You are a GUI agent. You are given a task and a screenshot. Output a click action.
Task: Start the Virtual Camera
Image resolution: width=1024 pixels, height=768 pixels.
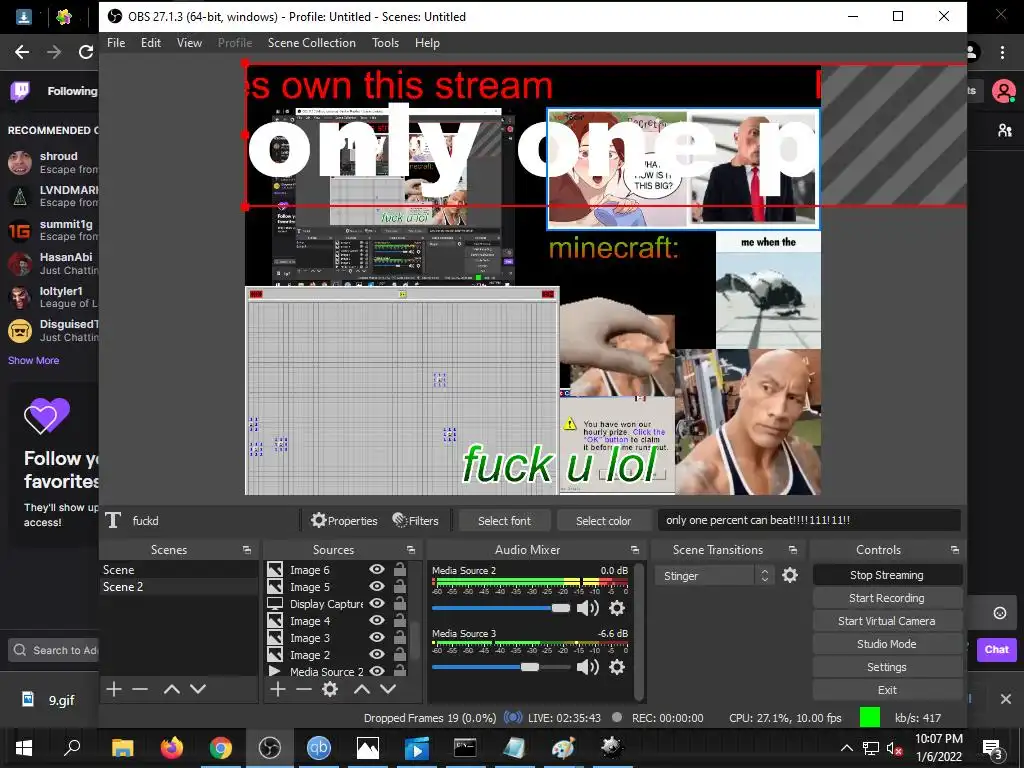point(887,621)
